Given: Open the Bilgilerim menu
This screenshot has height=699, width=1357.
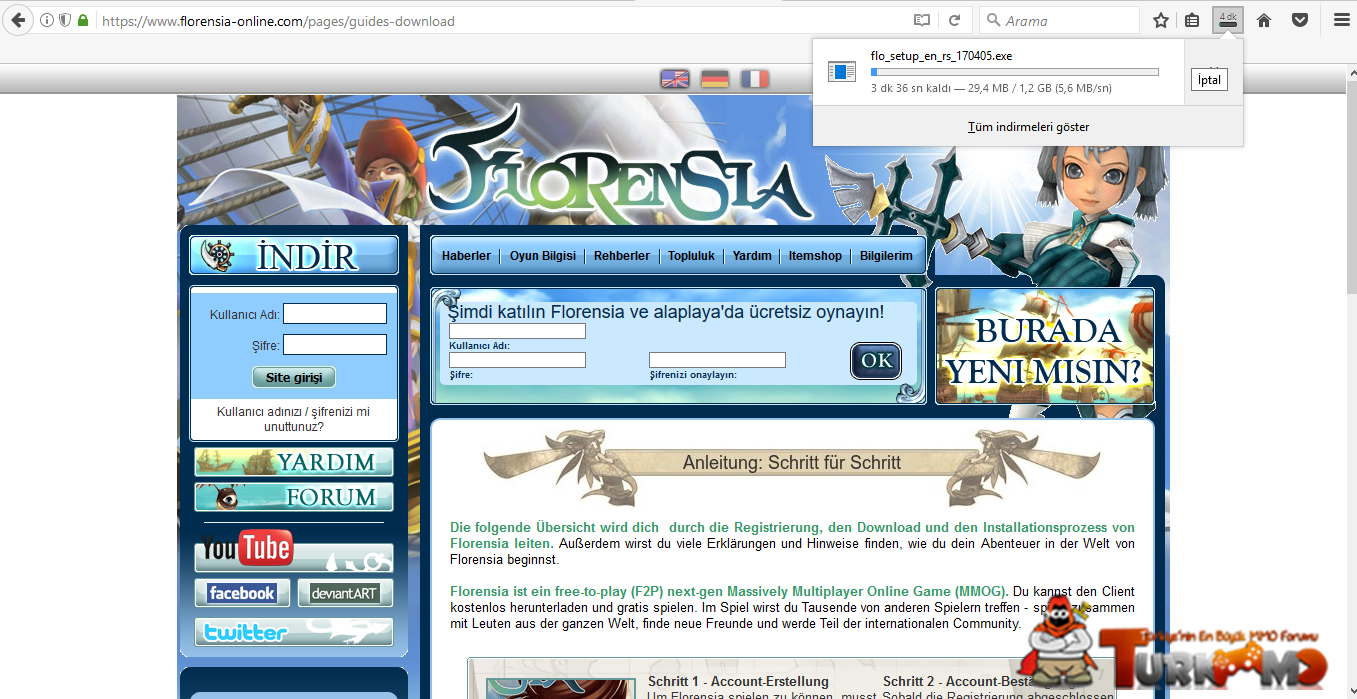Looking at the screenshot, I should point(886,256).
